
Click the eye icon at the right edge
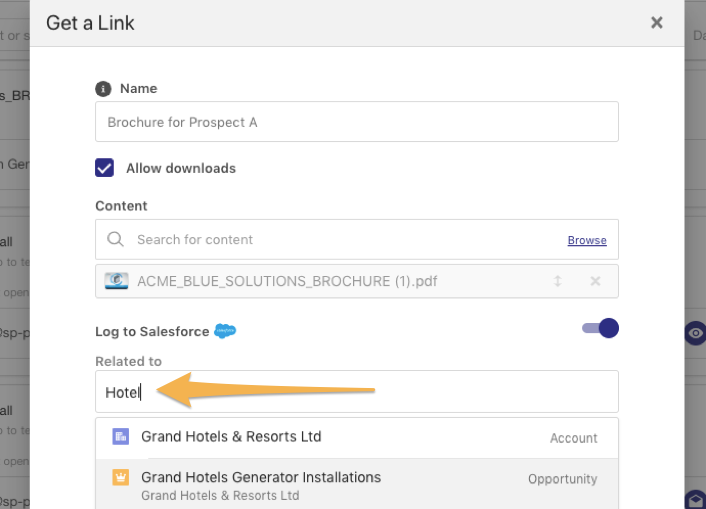click(x=695, y=333)
